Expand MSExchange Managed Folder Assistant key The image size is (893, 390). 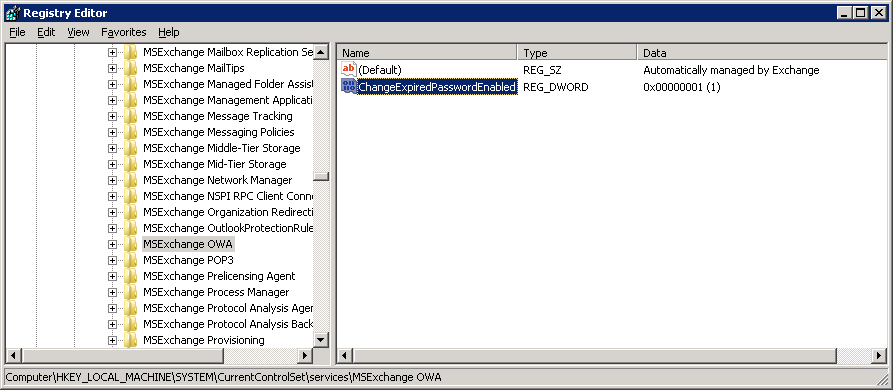point(112,84)
